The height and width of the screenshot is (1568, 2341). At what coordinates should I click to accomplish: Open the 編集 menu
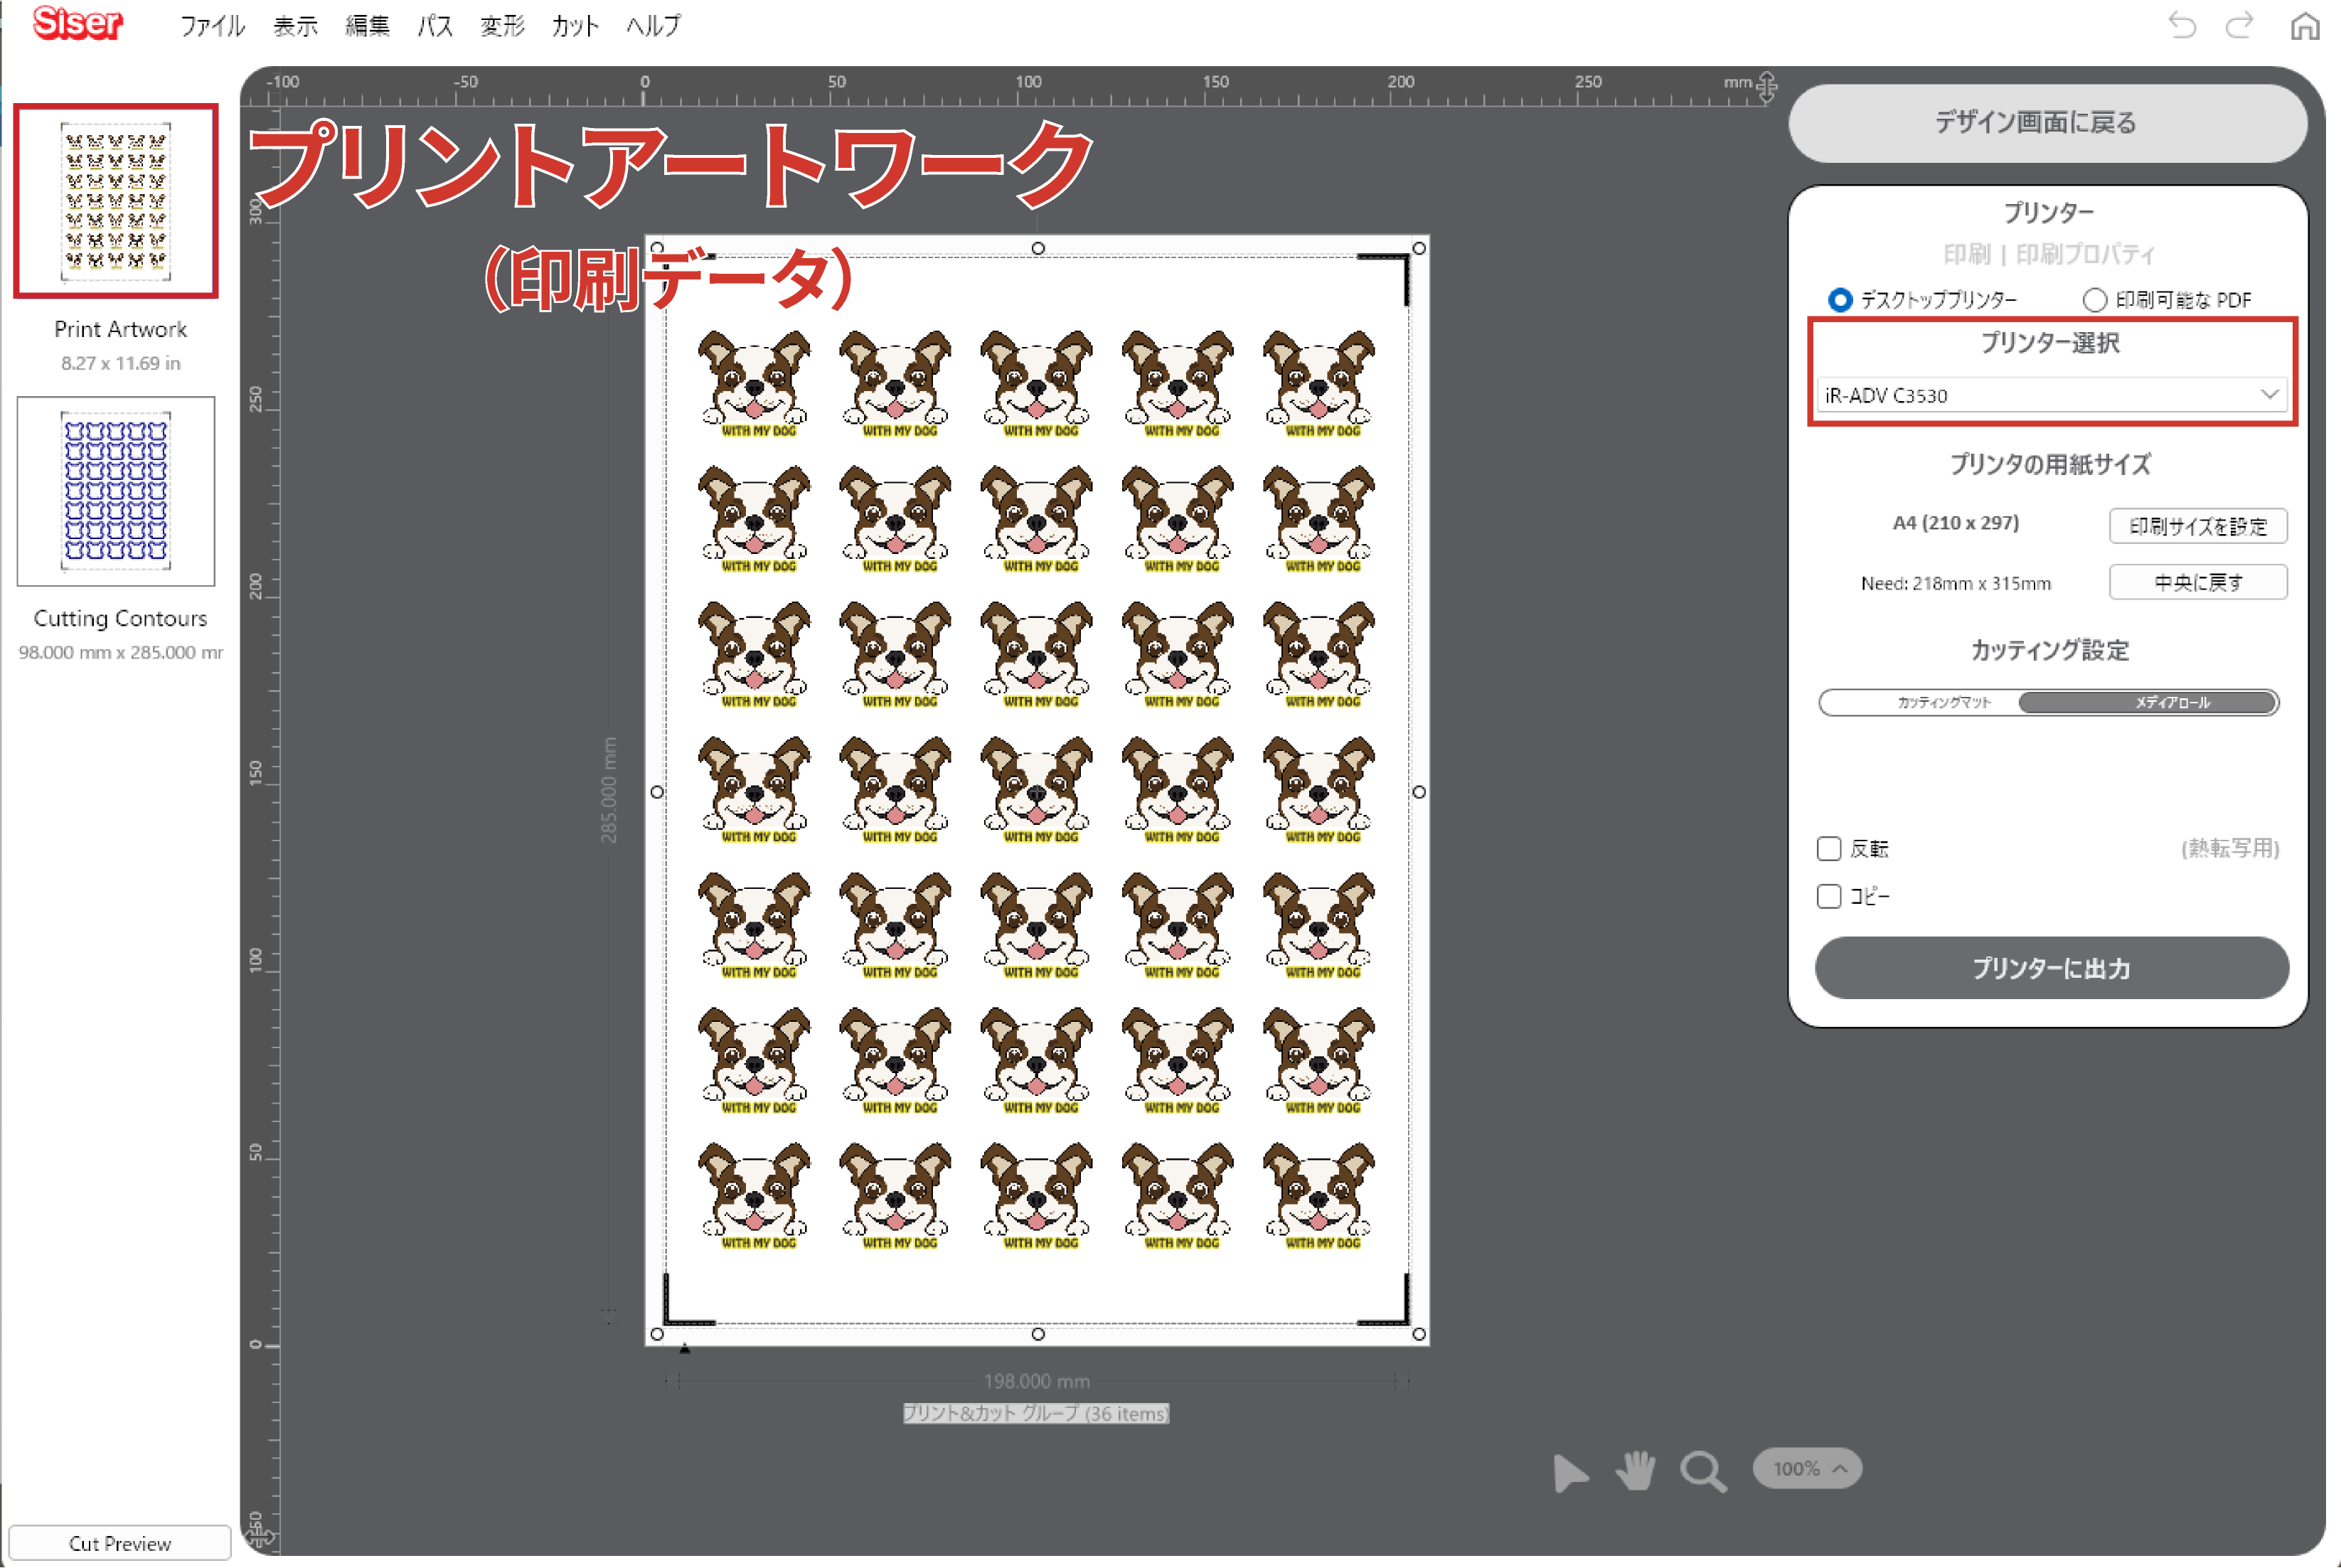367,26
